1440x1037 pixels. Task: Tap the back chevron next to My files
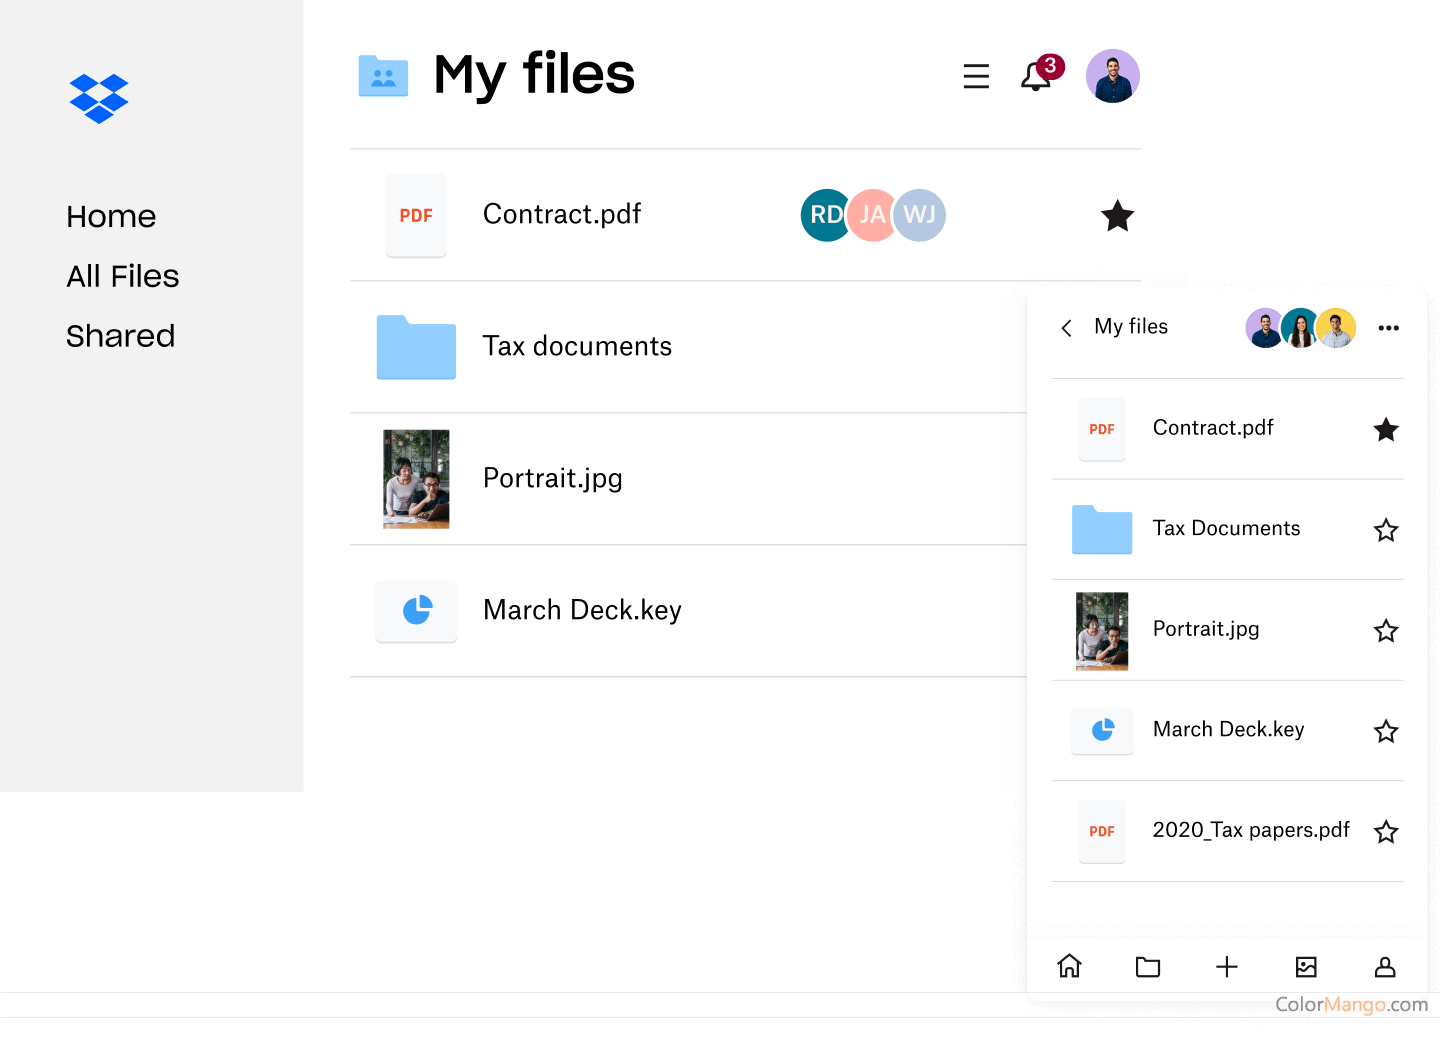[1066, 327]
